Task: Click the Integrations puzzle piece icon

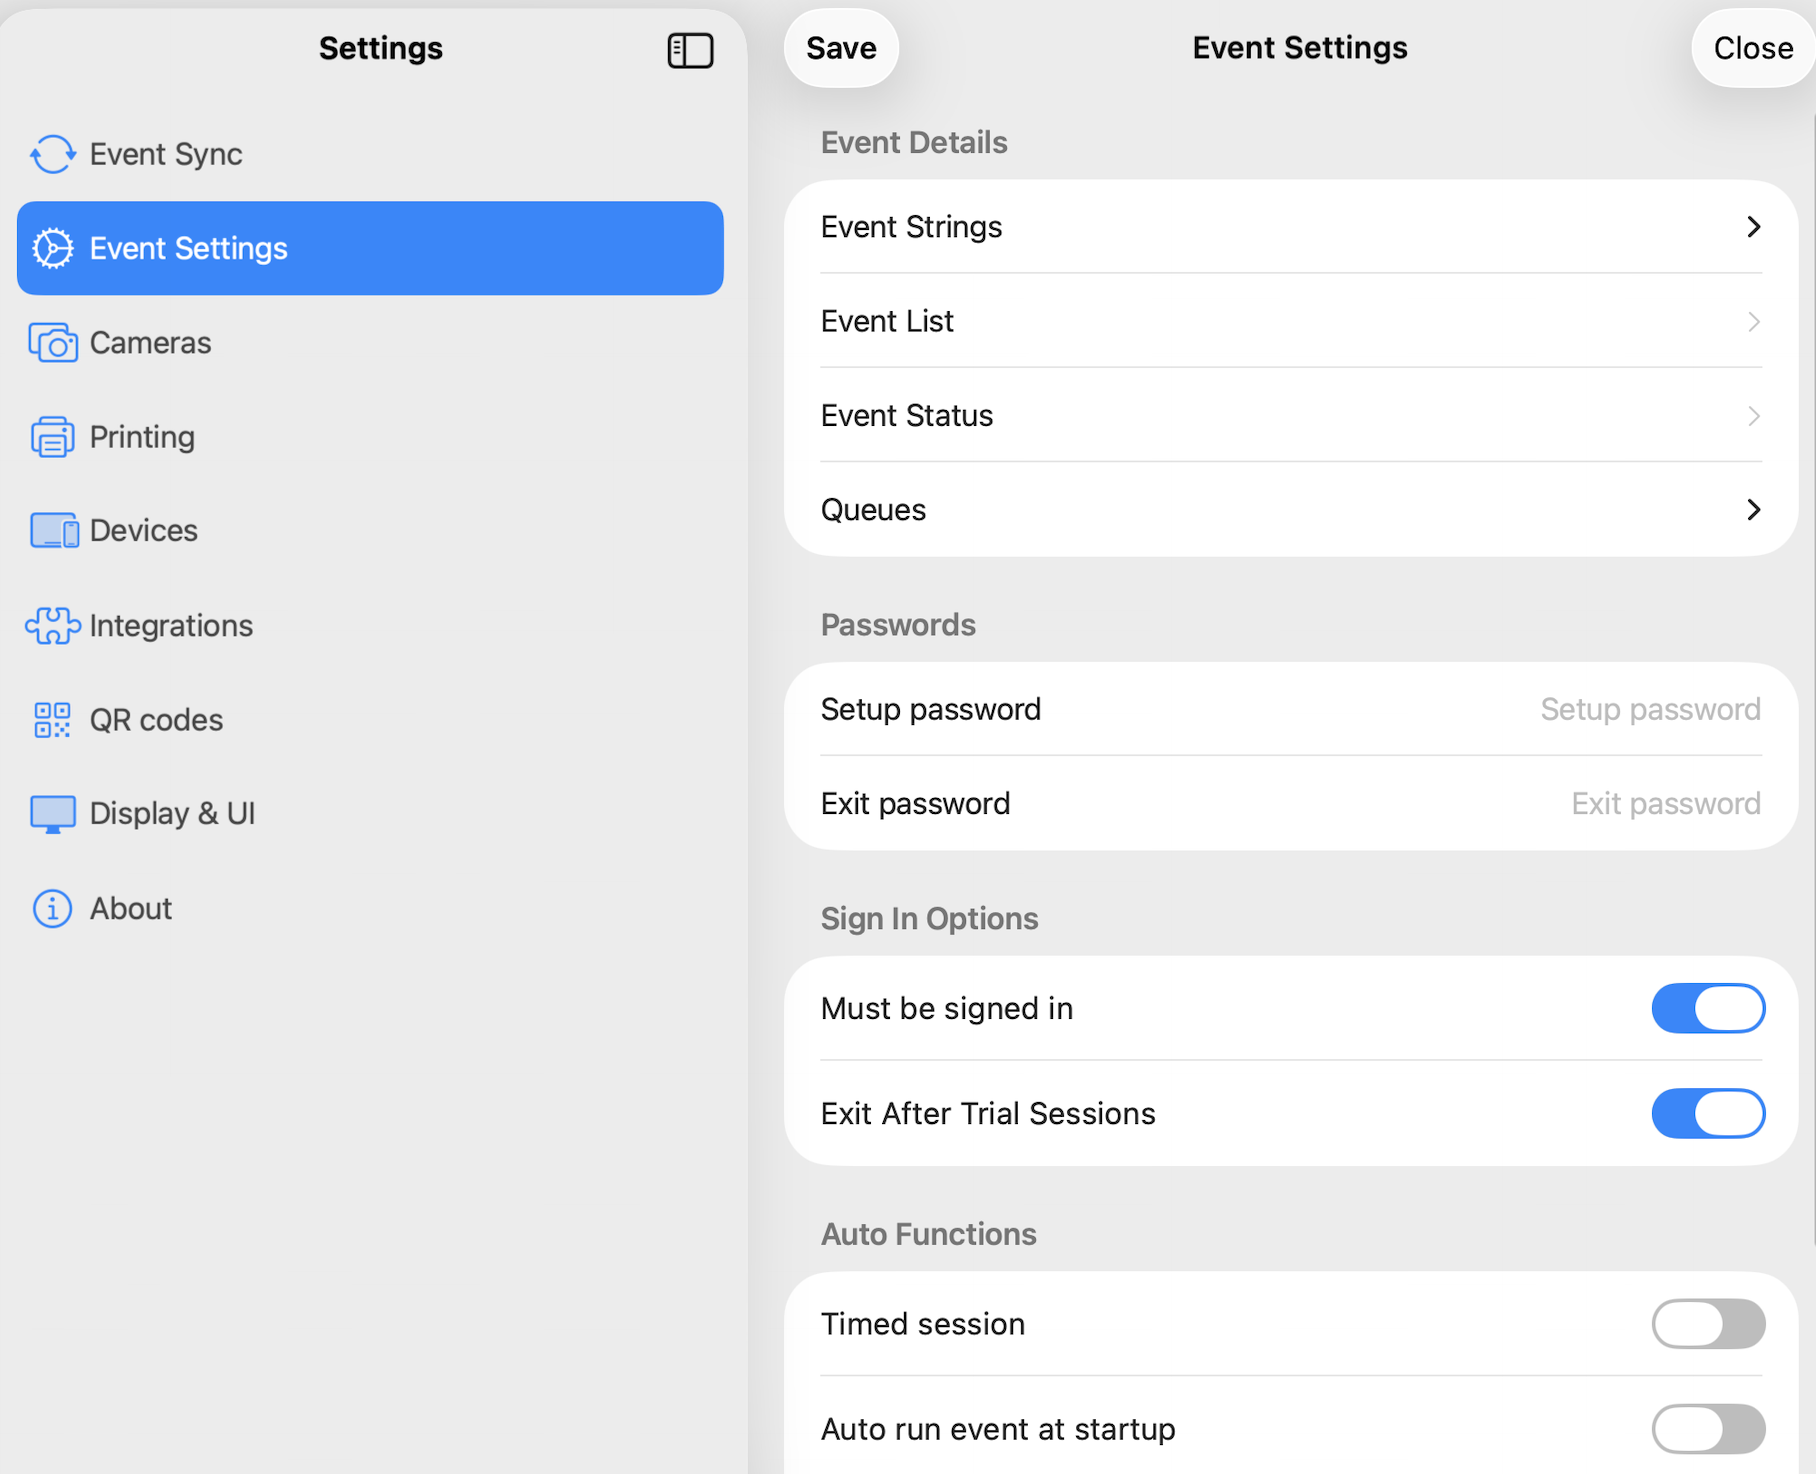Action: (53, 626)
